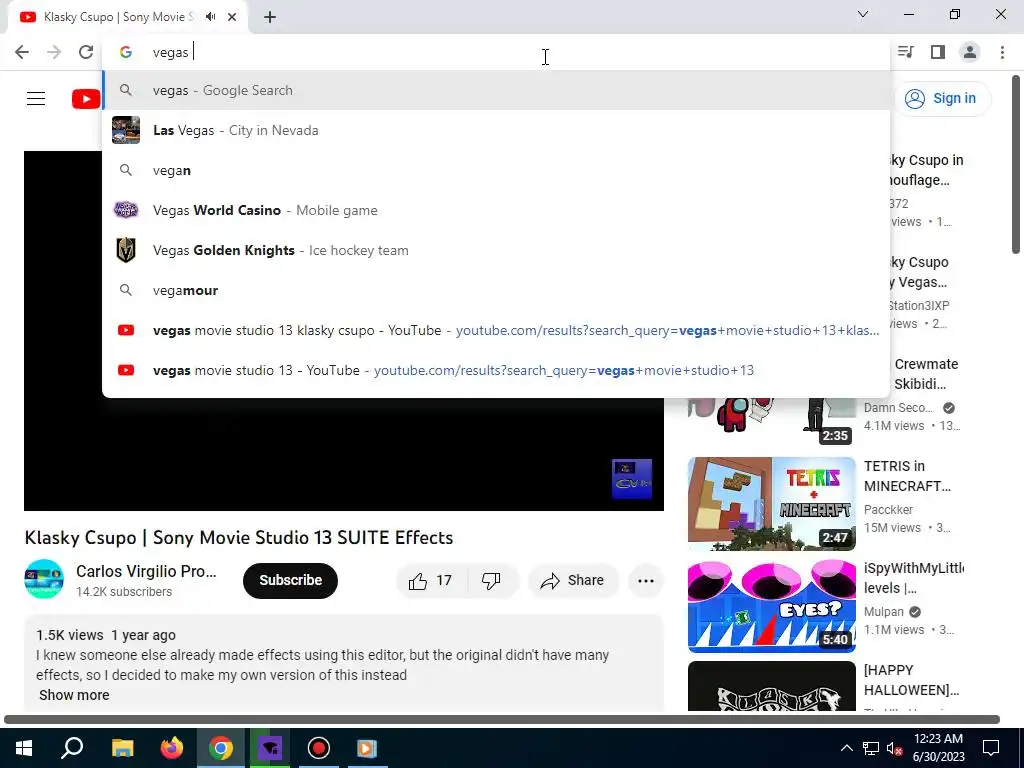Open 'TETRIS in MINECRAFT...' video title
Image resolution: width=1024 pixels, height=768 pixels.
click(907, 476)
